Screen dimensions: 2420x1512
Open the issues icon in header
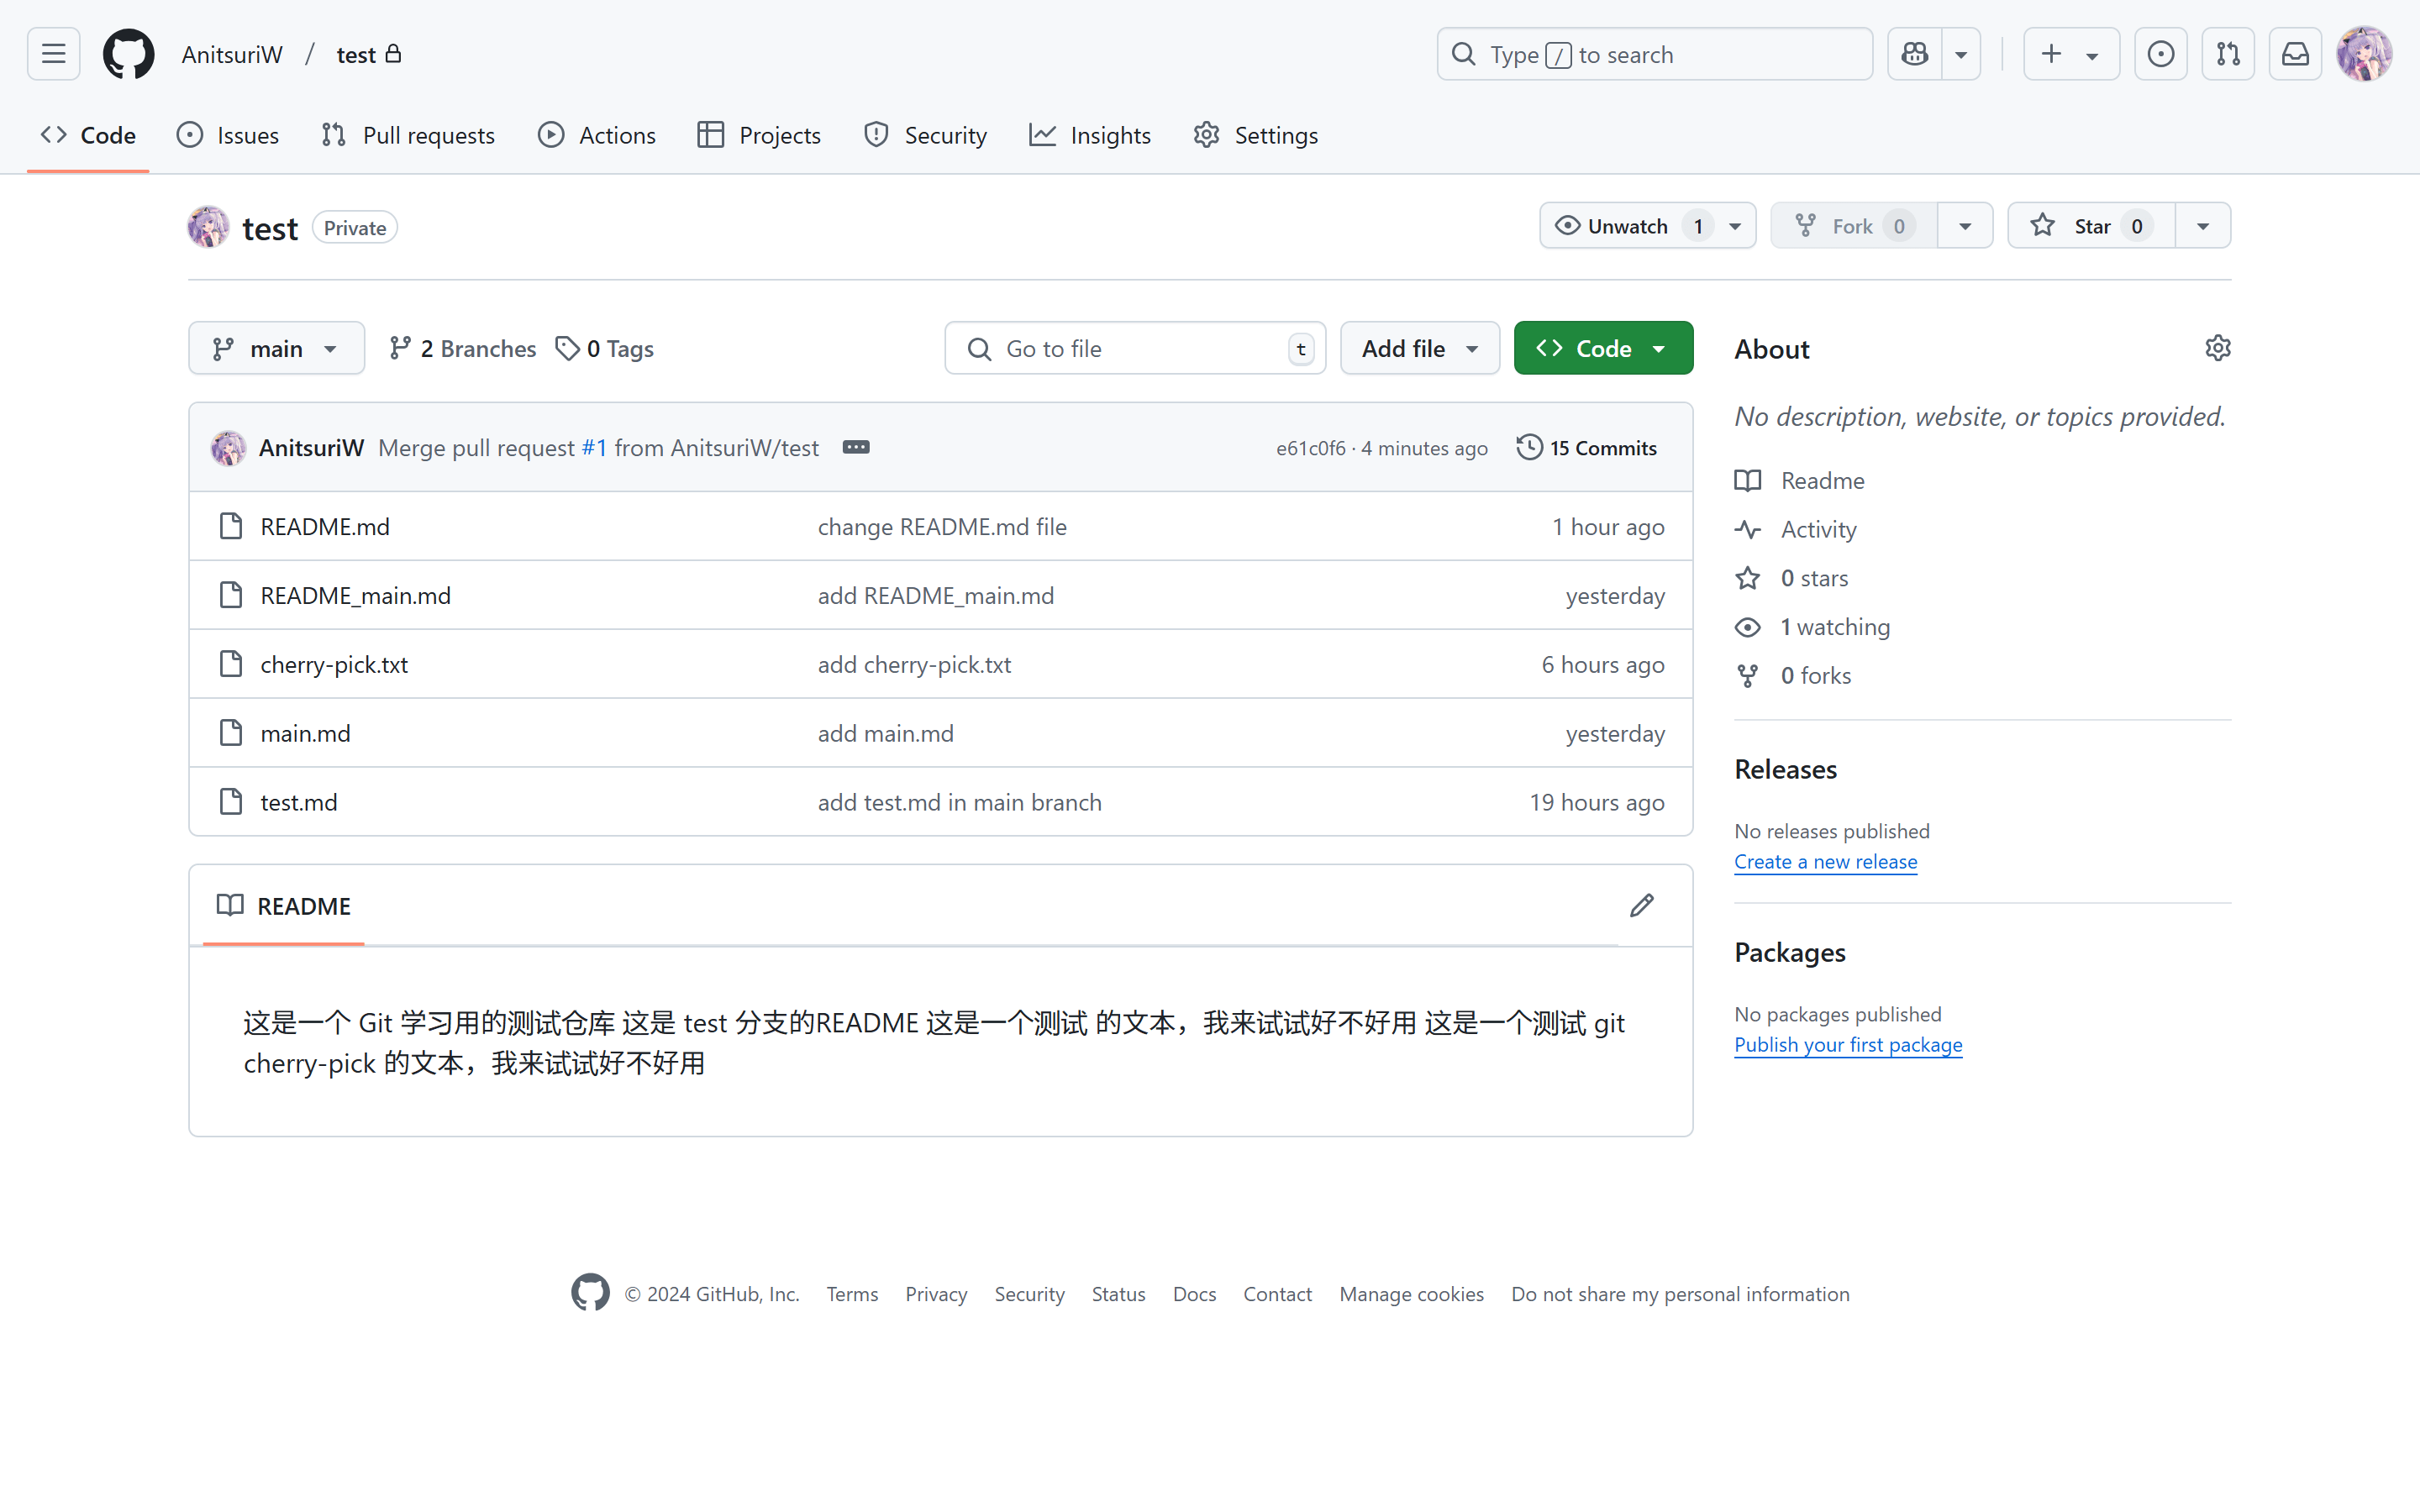coord(2160,54)
